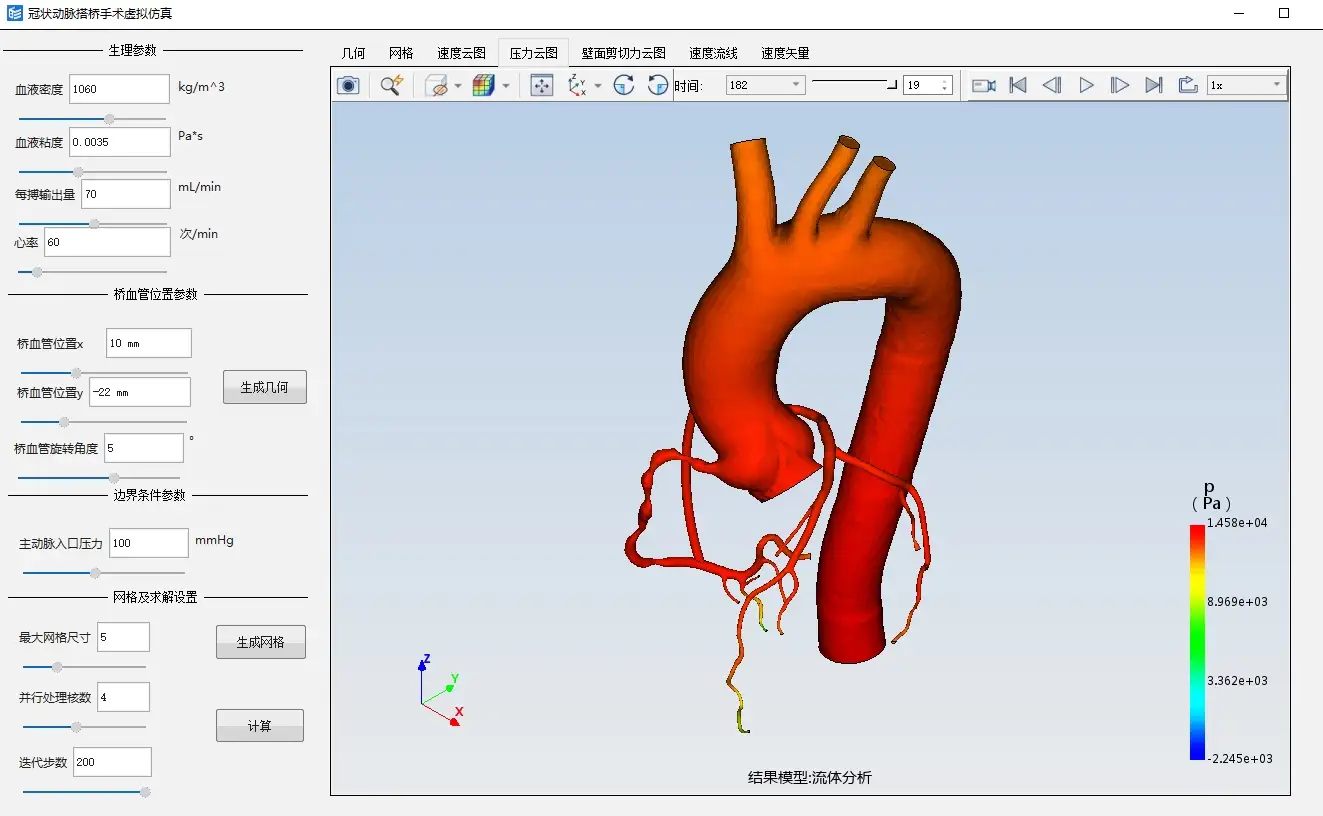The image size is (1323, 816).
Task: Click the 每搏输出量 field showing 70
Action: (126, 194)
